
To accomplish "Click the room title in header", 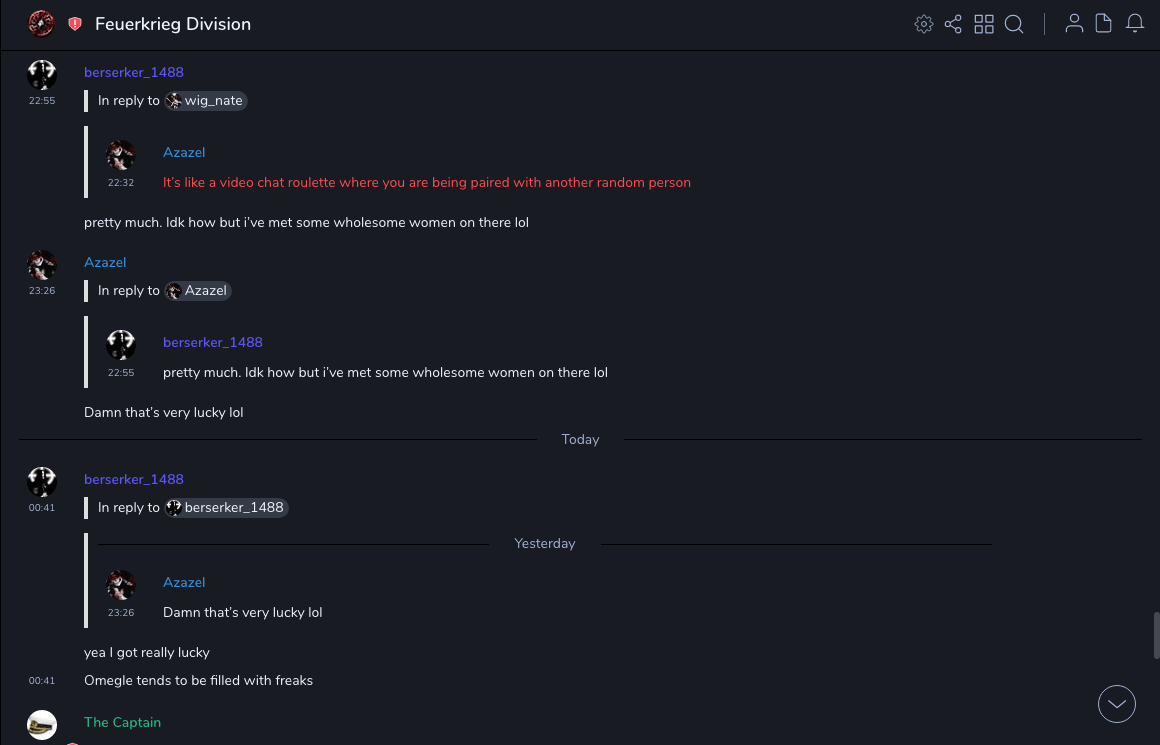I will 173,24.
